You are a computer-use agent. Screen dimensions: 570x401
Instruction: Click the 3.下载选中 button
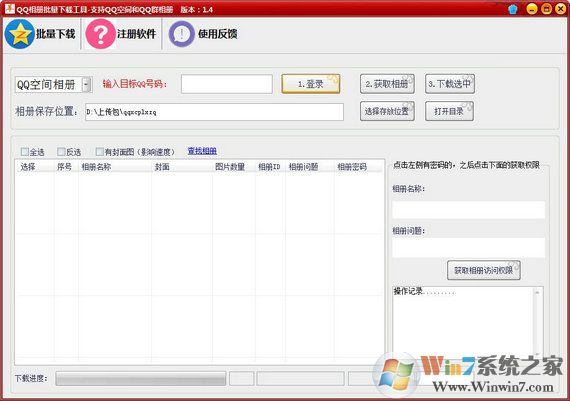450,84
